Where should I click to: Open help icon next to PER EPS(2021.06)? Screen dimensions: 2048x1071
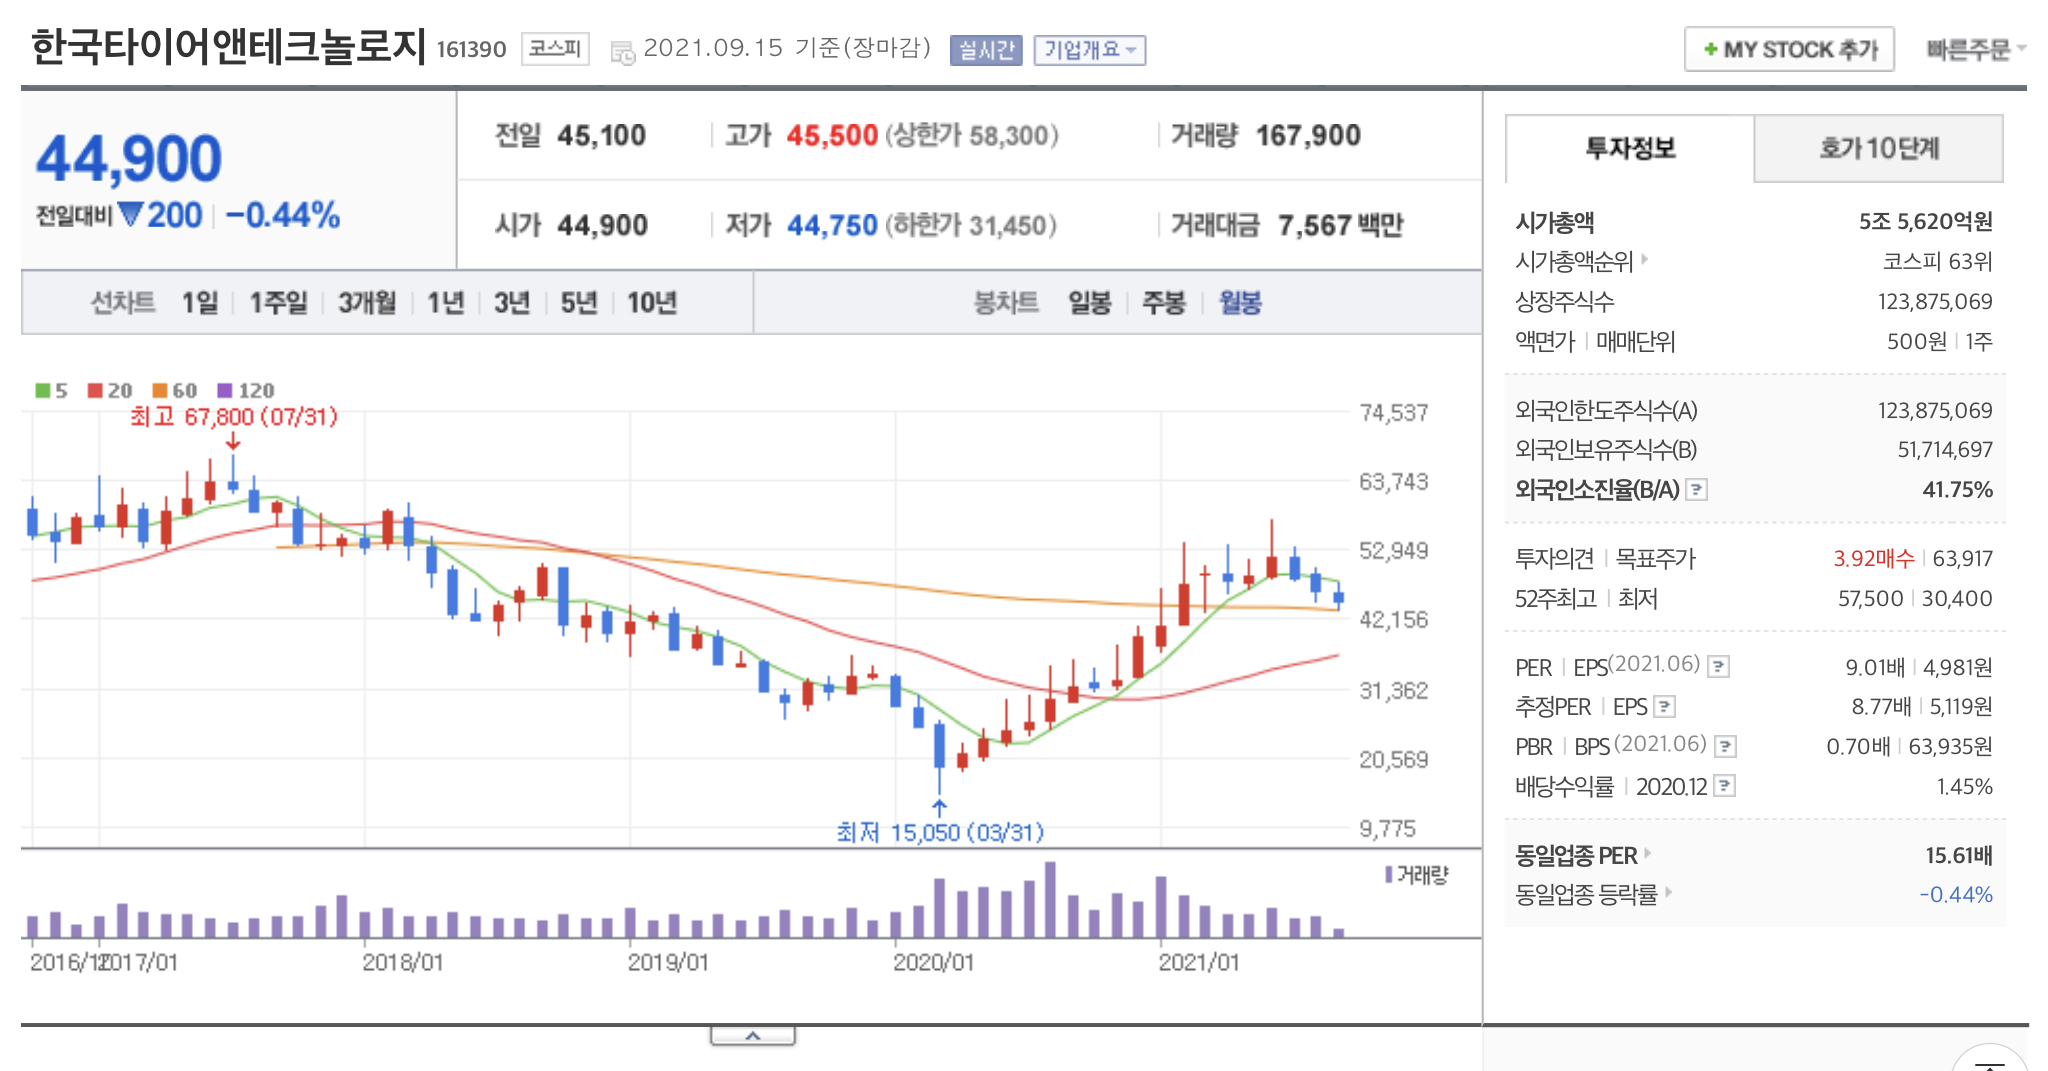click(x=1718, y=666)
